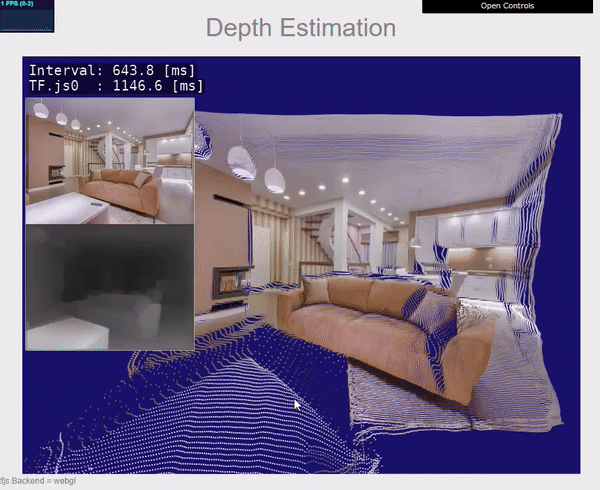The image size is (600, 490).
Task: Click the FPS stats monitor panel
Action: (x=27, y=16)
